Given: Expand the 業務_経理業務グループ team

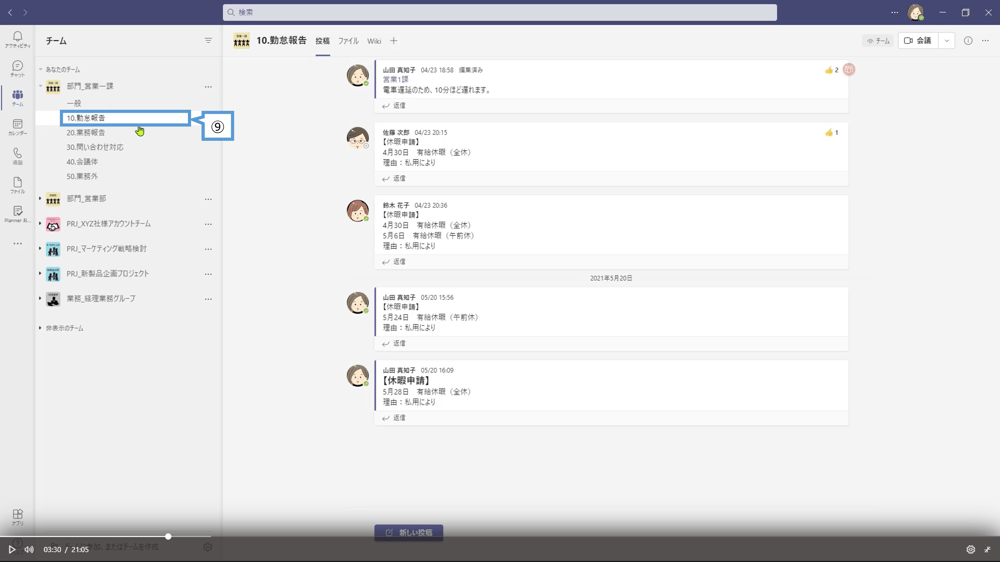Looking at the screenshot, I should [x=40, y=298].
